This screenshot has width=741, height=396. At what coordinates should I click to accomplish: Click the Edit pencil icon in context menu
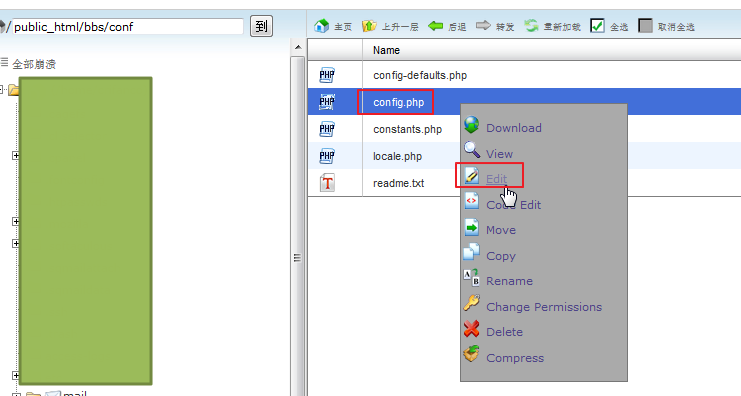[x=472, y=175]
